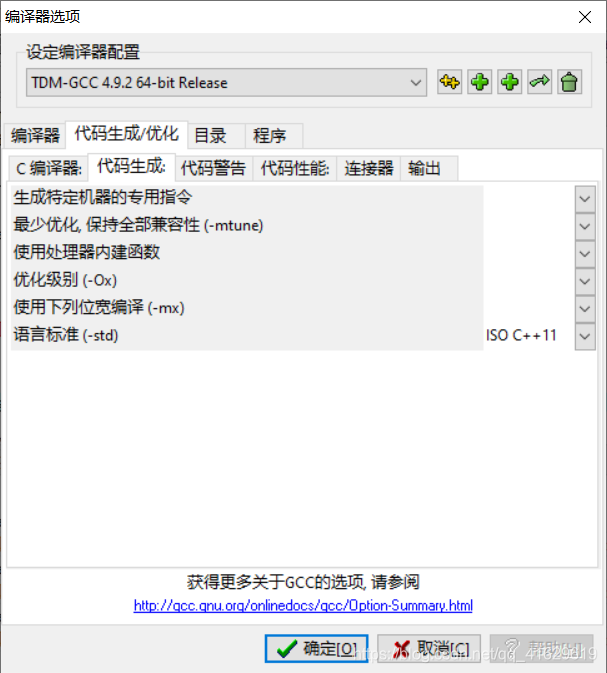This screenshot has height=673, width=607.
Task: Switch to the 编译器 tab
Action: pyautogui.click(x=35, y=136)
